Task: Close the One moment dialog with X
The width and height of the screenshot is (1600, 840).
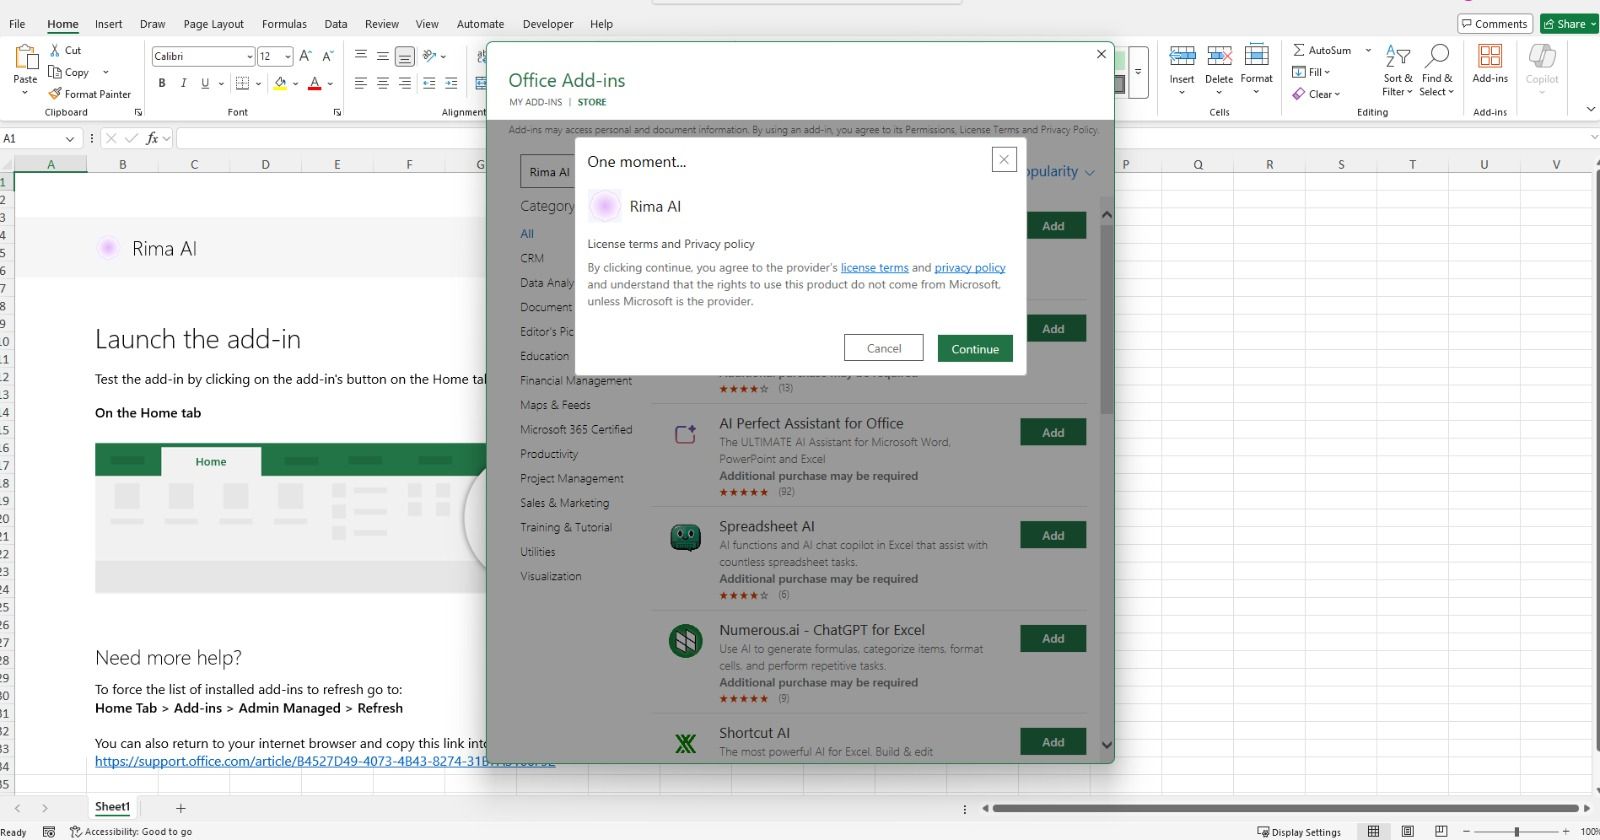Action: pos(1004,159)
